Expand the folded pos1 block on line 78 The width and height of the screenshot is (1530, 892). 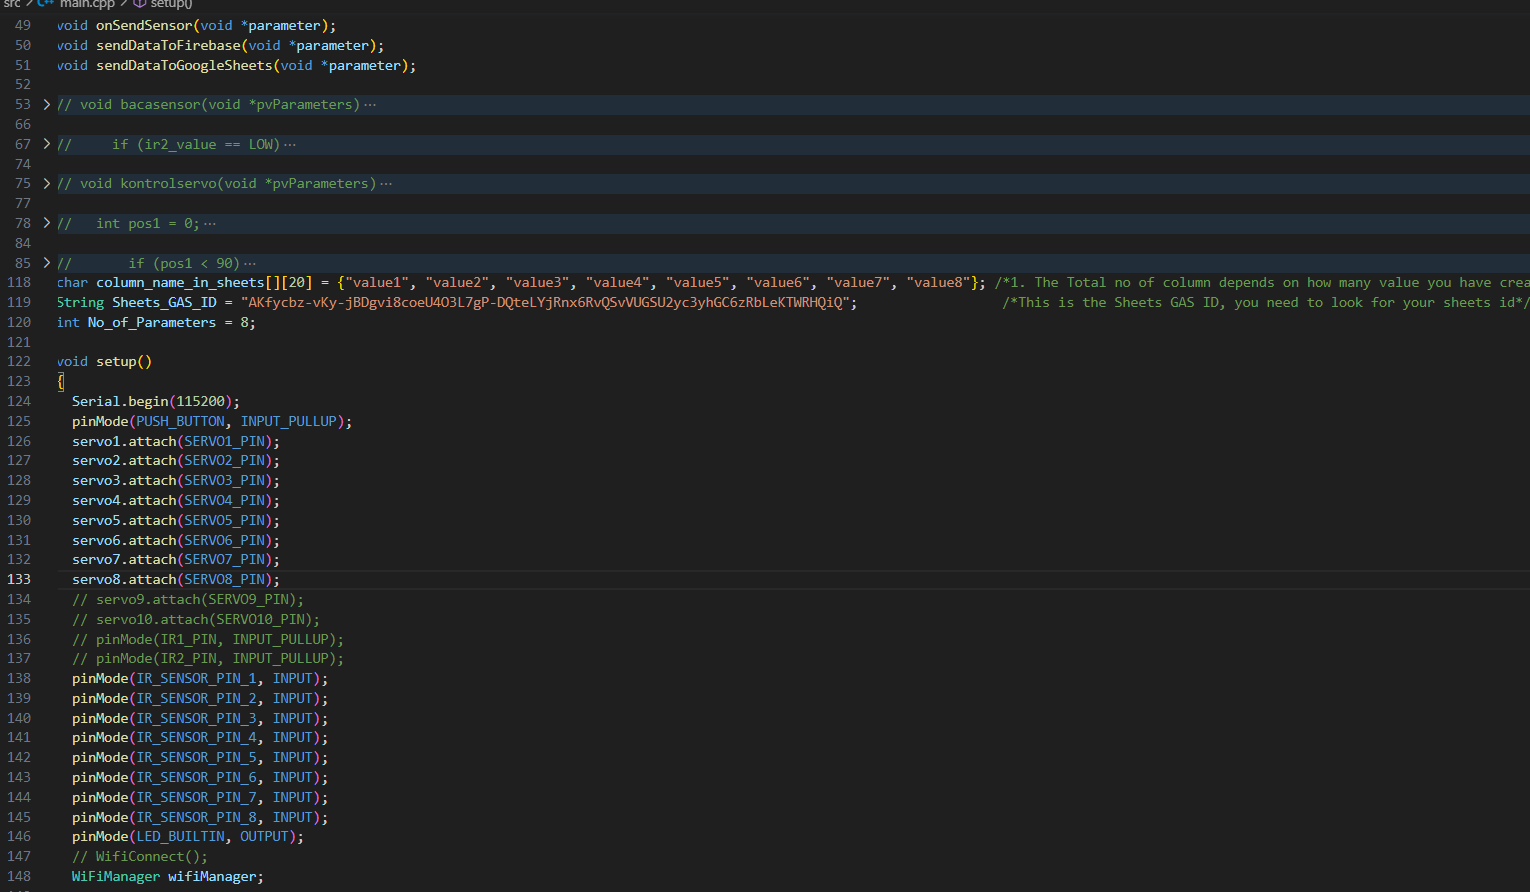(46, 223)
